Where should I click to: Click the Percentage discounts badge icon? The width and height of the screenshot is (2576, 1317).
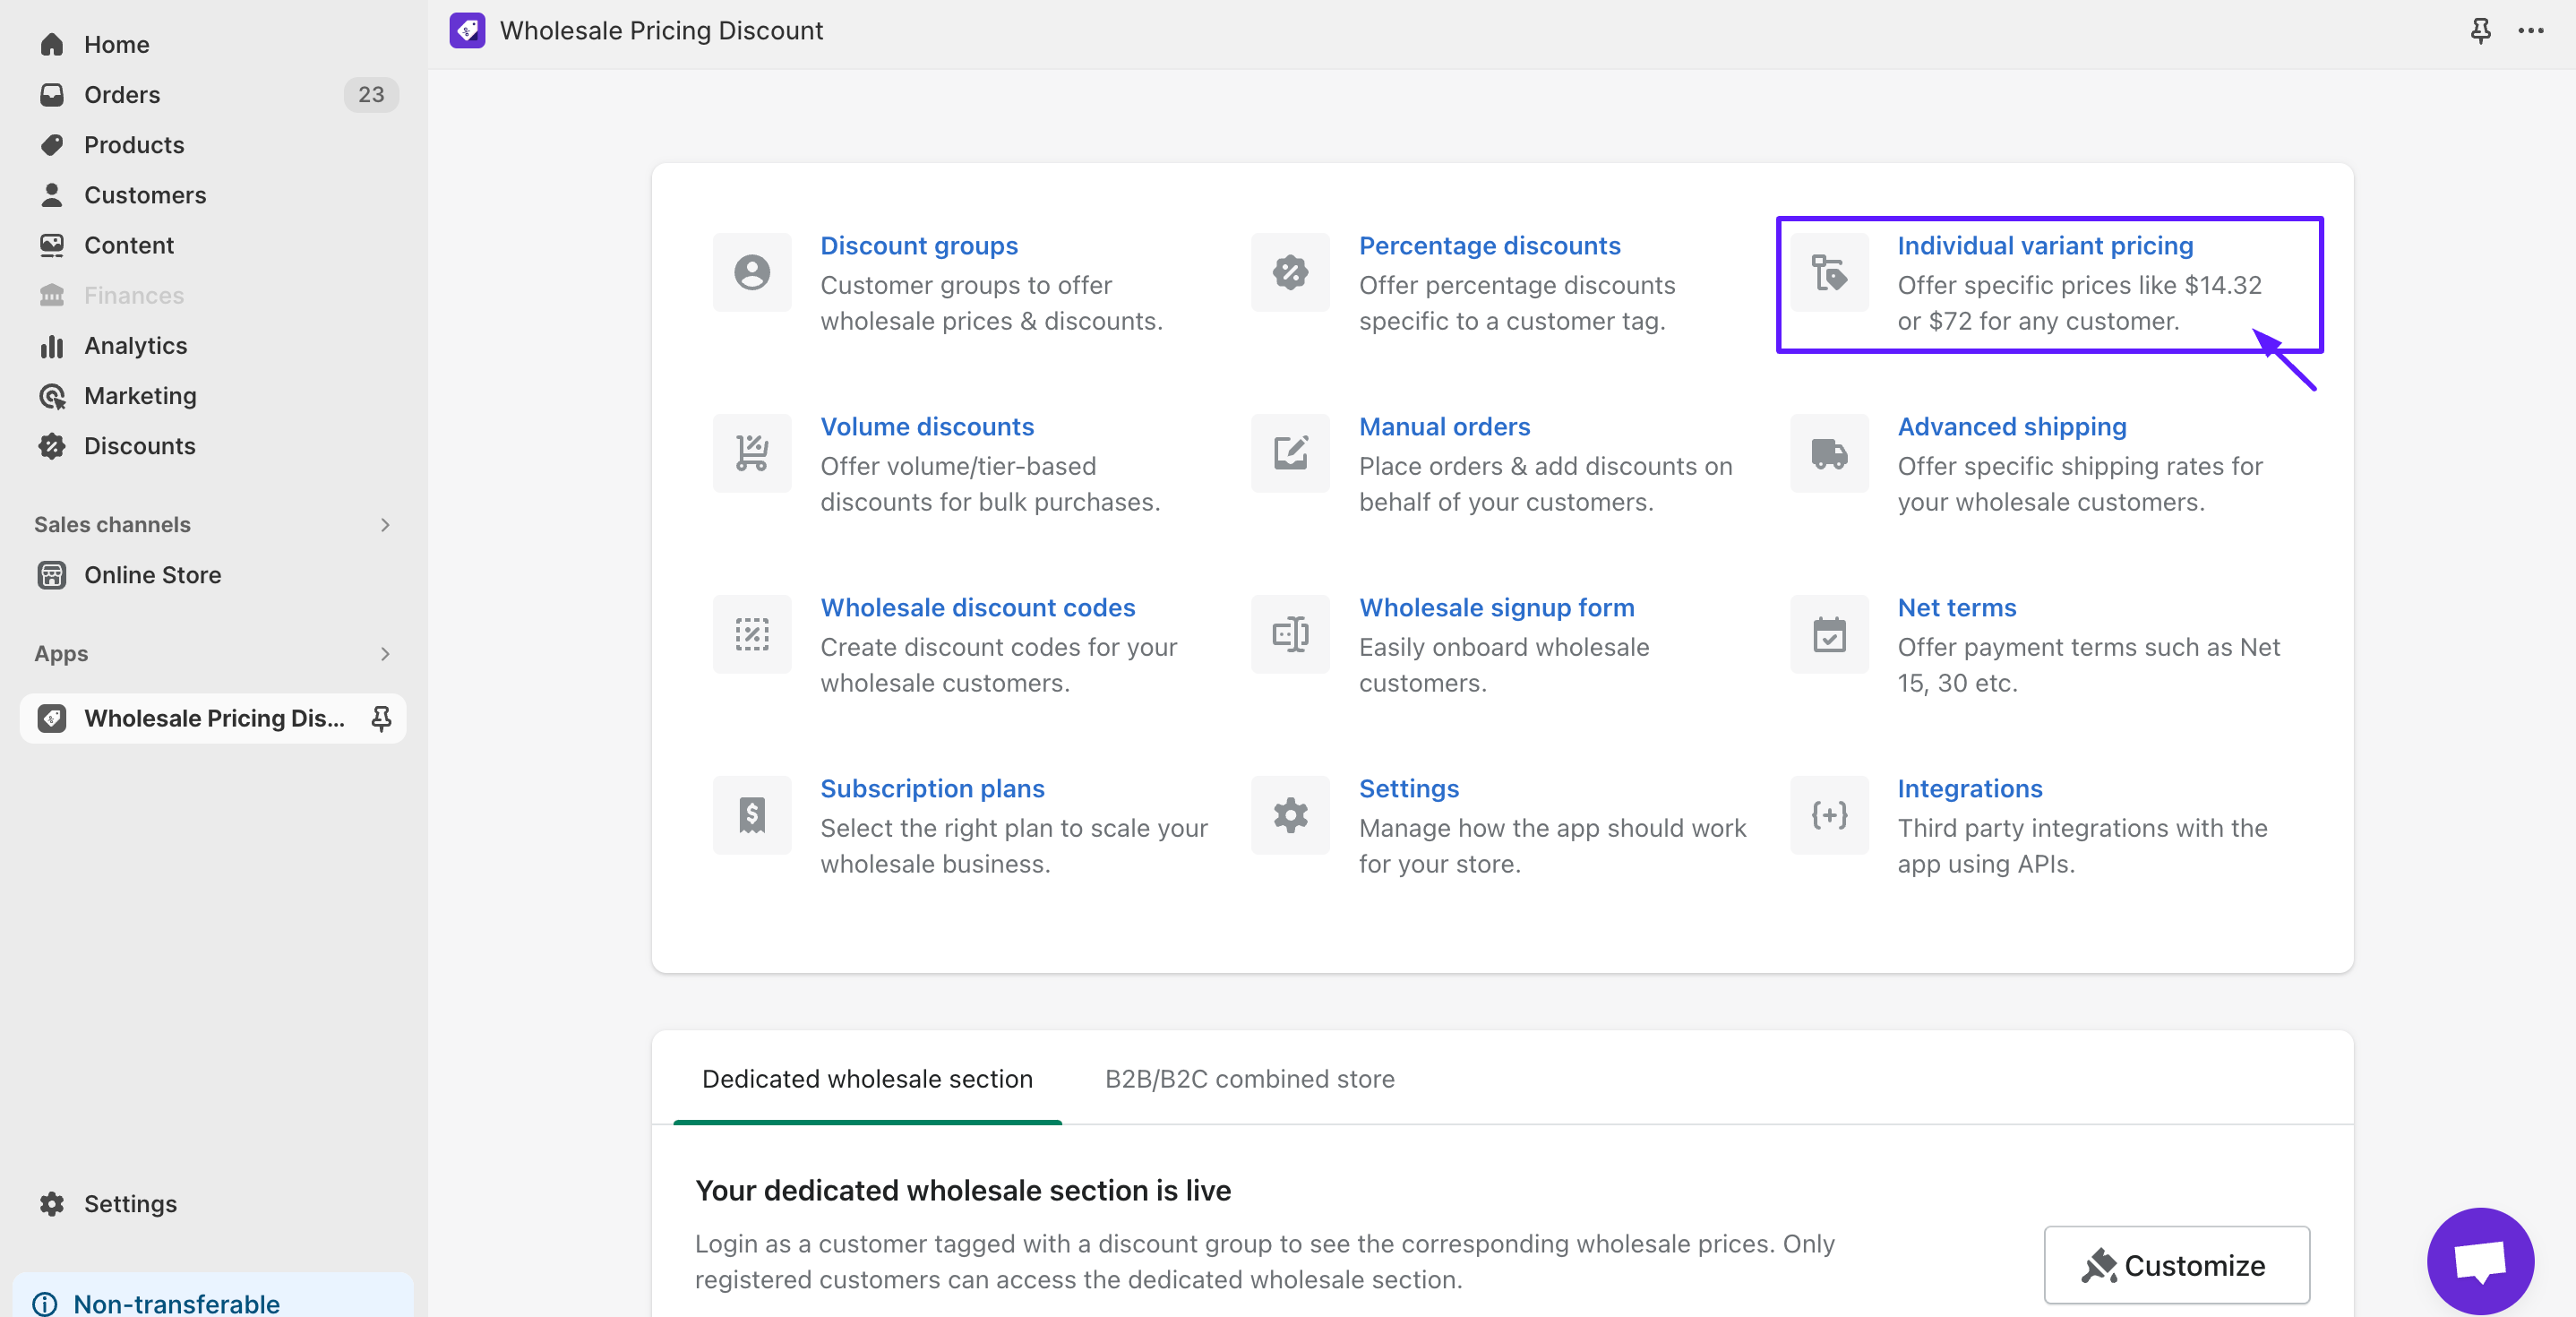pyautogui.click(x=1290, y=272)
